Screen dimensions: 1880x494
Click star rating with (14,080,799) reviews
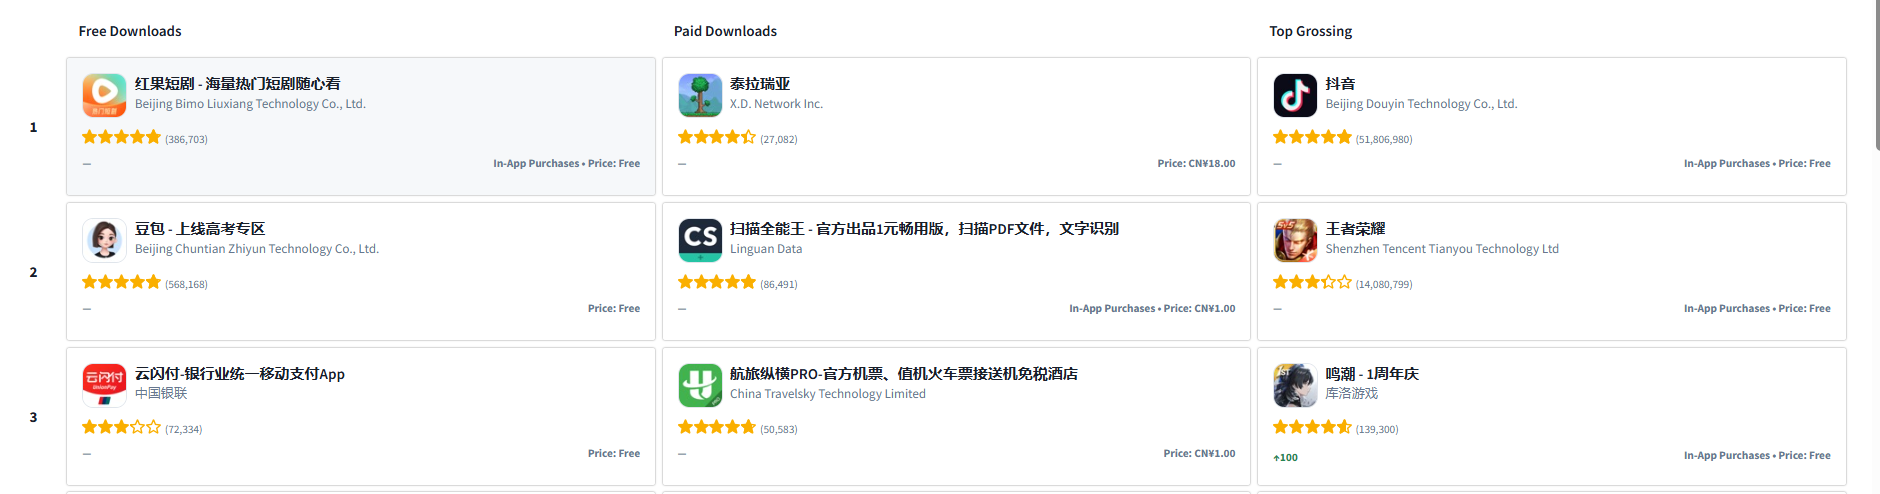1312,282
